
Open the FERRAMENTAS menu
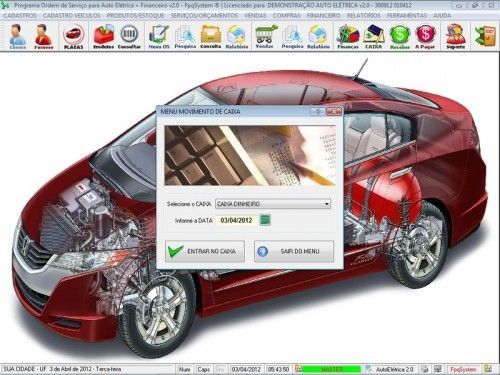click(x=407, y=16)
